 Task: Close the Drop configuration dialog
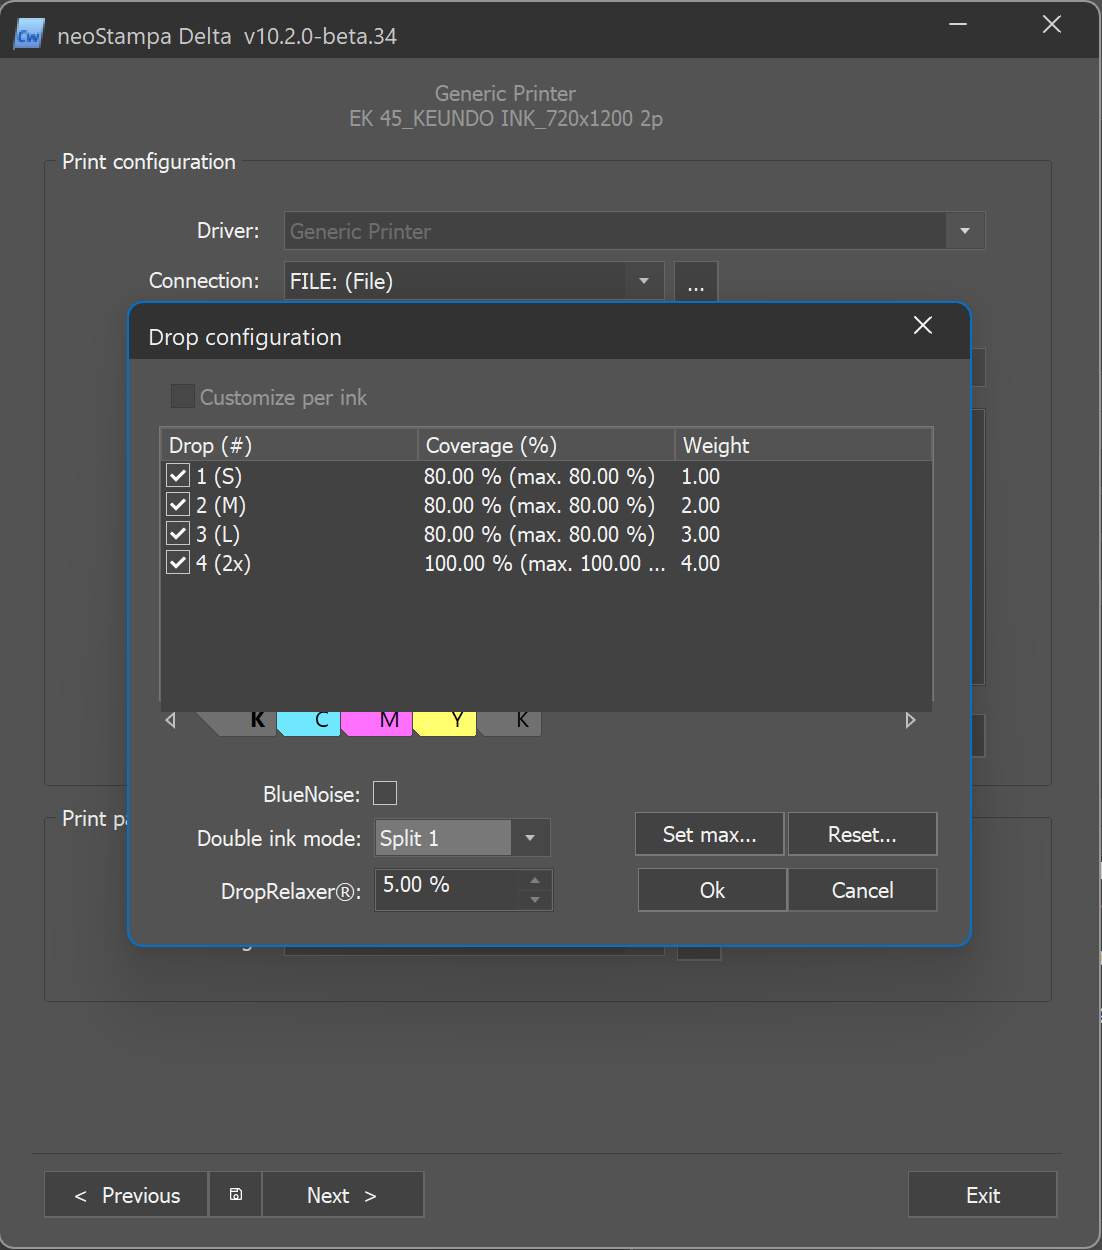923,325
